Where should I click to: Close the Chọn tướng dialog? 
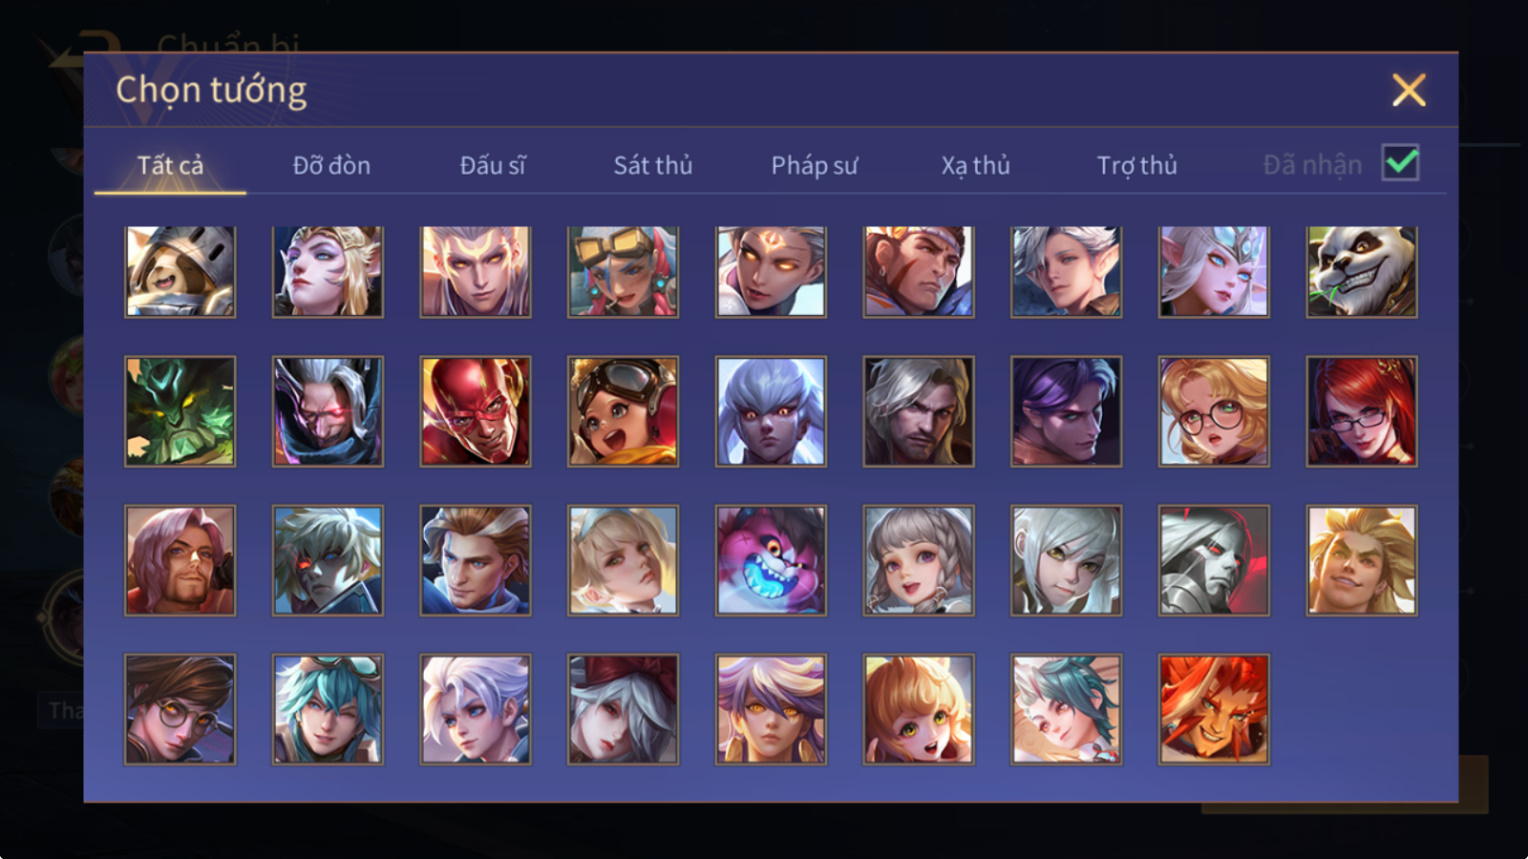(1409, 90)
